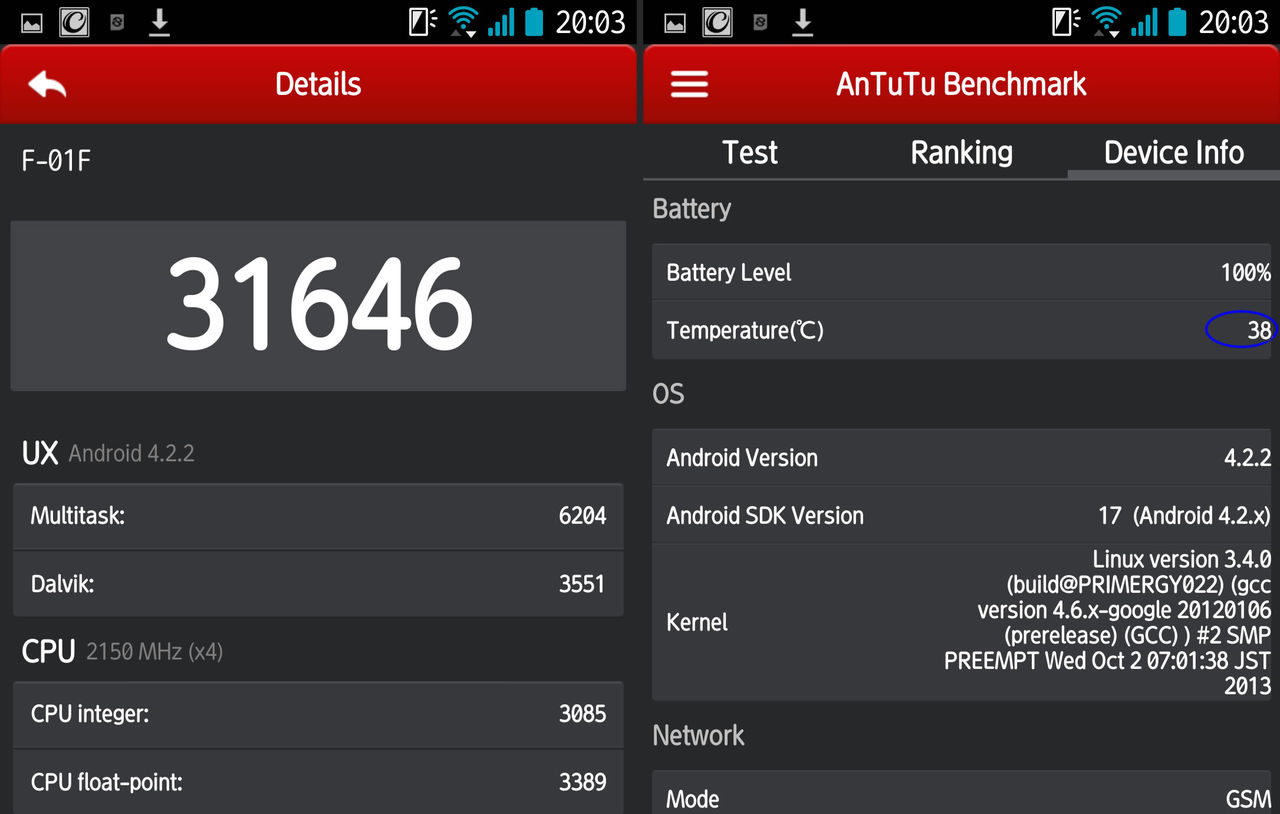The image size is (1280, 814).
Task: Tap the Android Version value 4.2.2
Action: click(x=1247, y=458)
